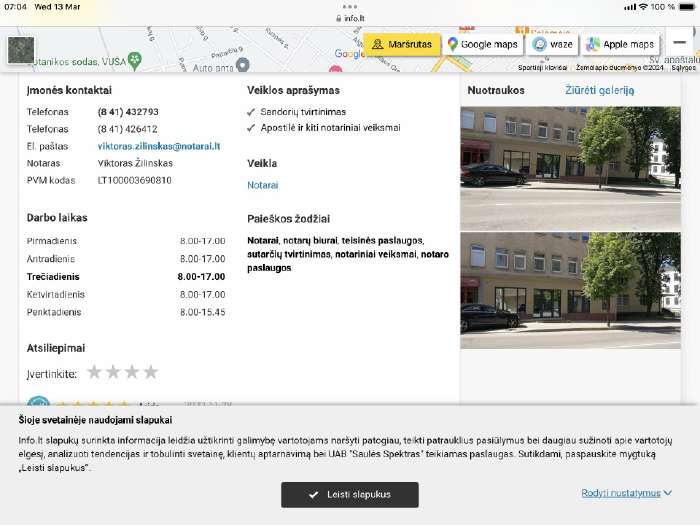700x525 pixels.
Task: Open location in Waze
Action: tap(554, 44)
